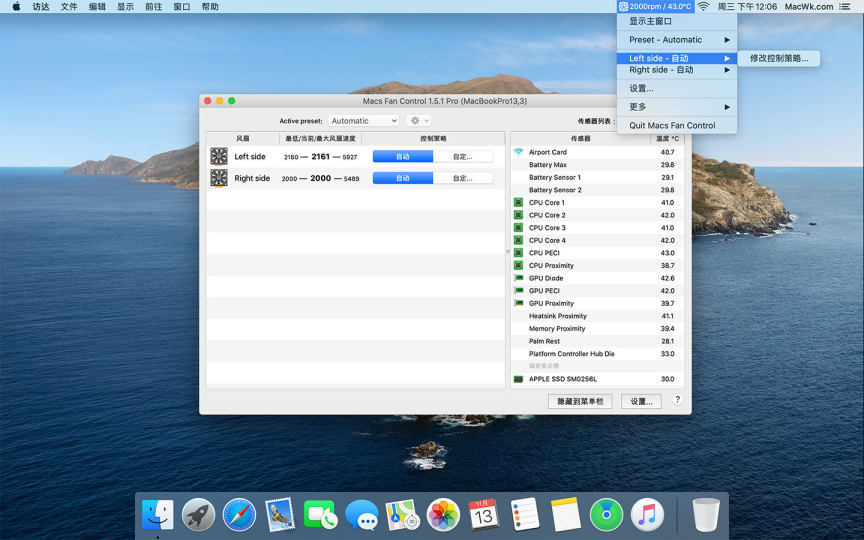Click the splitter handle between fan and sensor panels
Image resolution: width=864 pixels, height=540 pixels.
pyautogui.click(x=507, y=252)
